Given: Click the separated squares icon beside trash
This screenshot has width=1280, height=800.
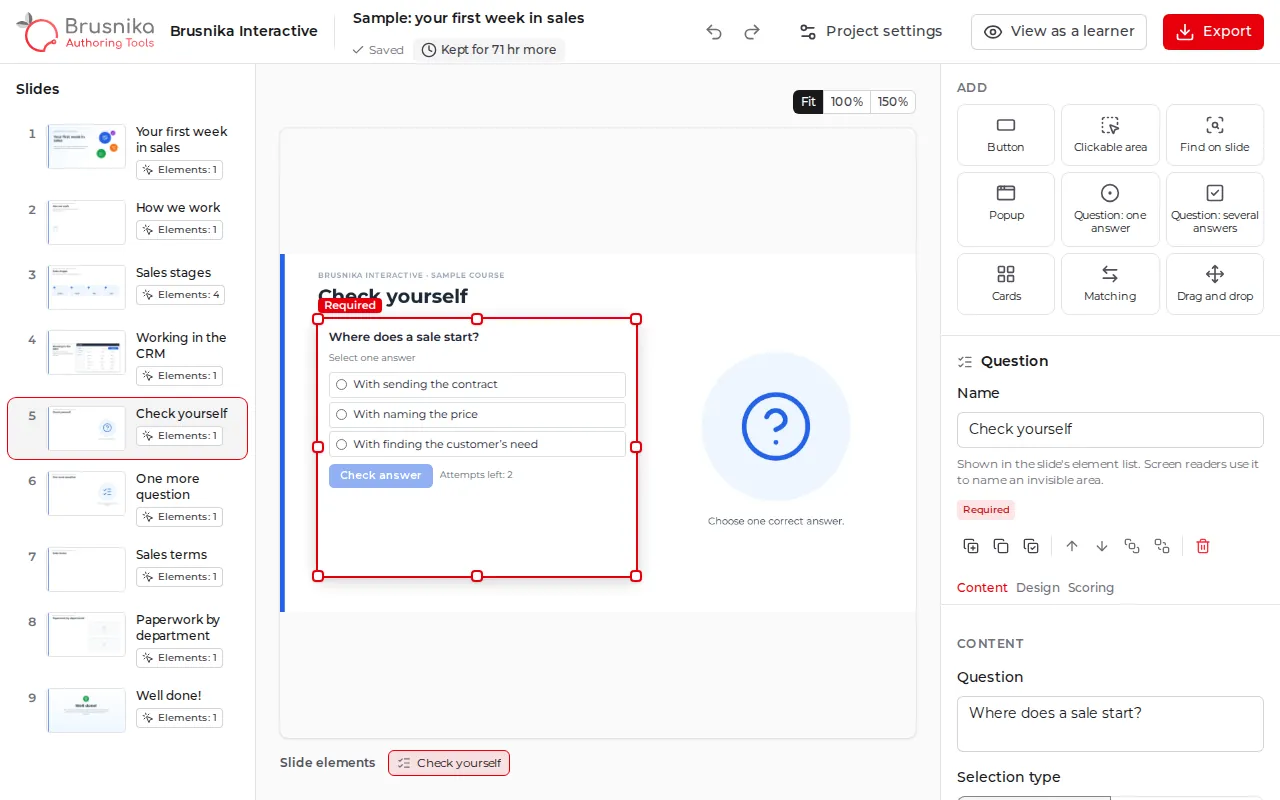Looking at the screenshot, I should (1162, 546).
